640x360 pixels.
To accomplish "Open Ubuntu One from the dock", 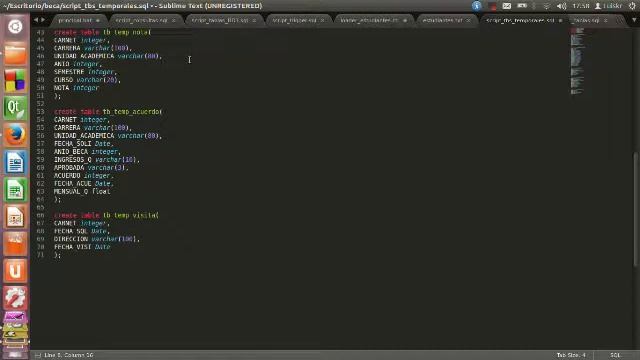I will 15,271.
